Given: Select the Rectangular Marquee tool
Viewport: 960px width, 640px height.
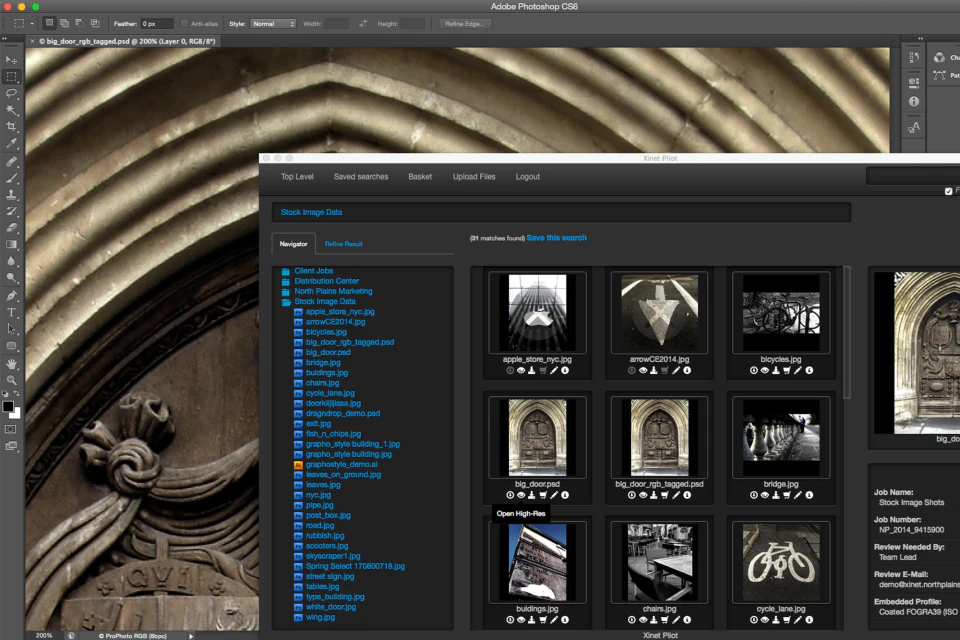Looking at the screenshot, I should [x=11, y=77].
